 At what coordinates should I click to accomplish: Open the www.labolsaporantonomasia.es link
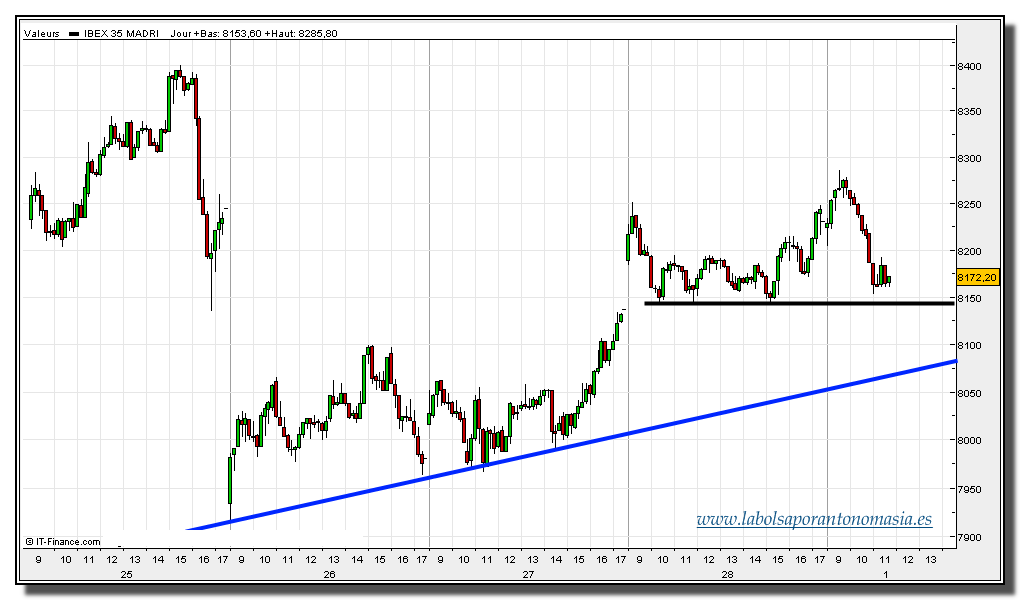click(x=814, y=520)
